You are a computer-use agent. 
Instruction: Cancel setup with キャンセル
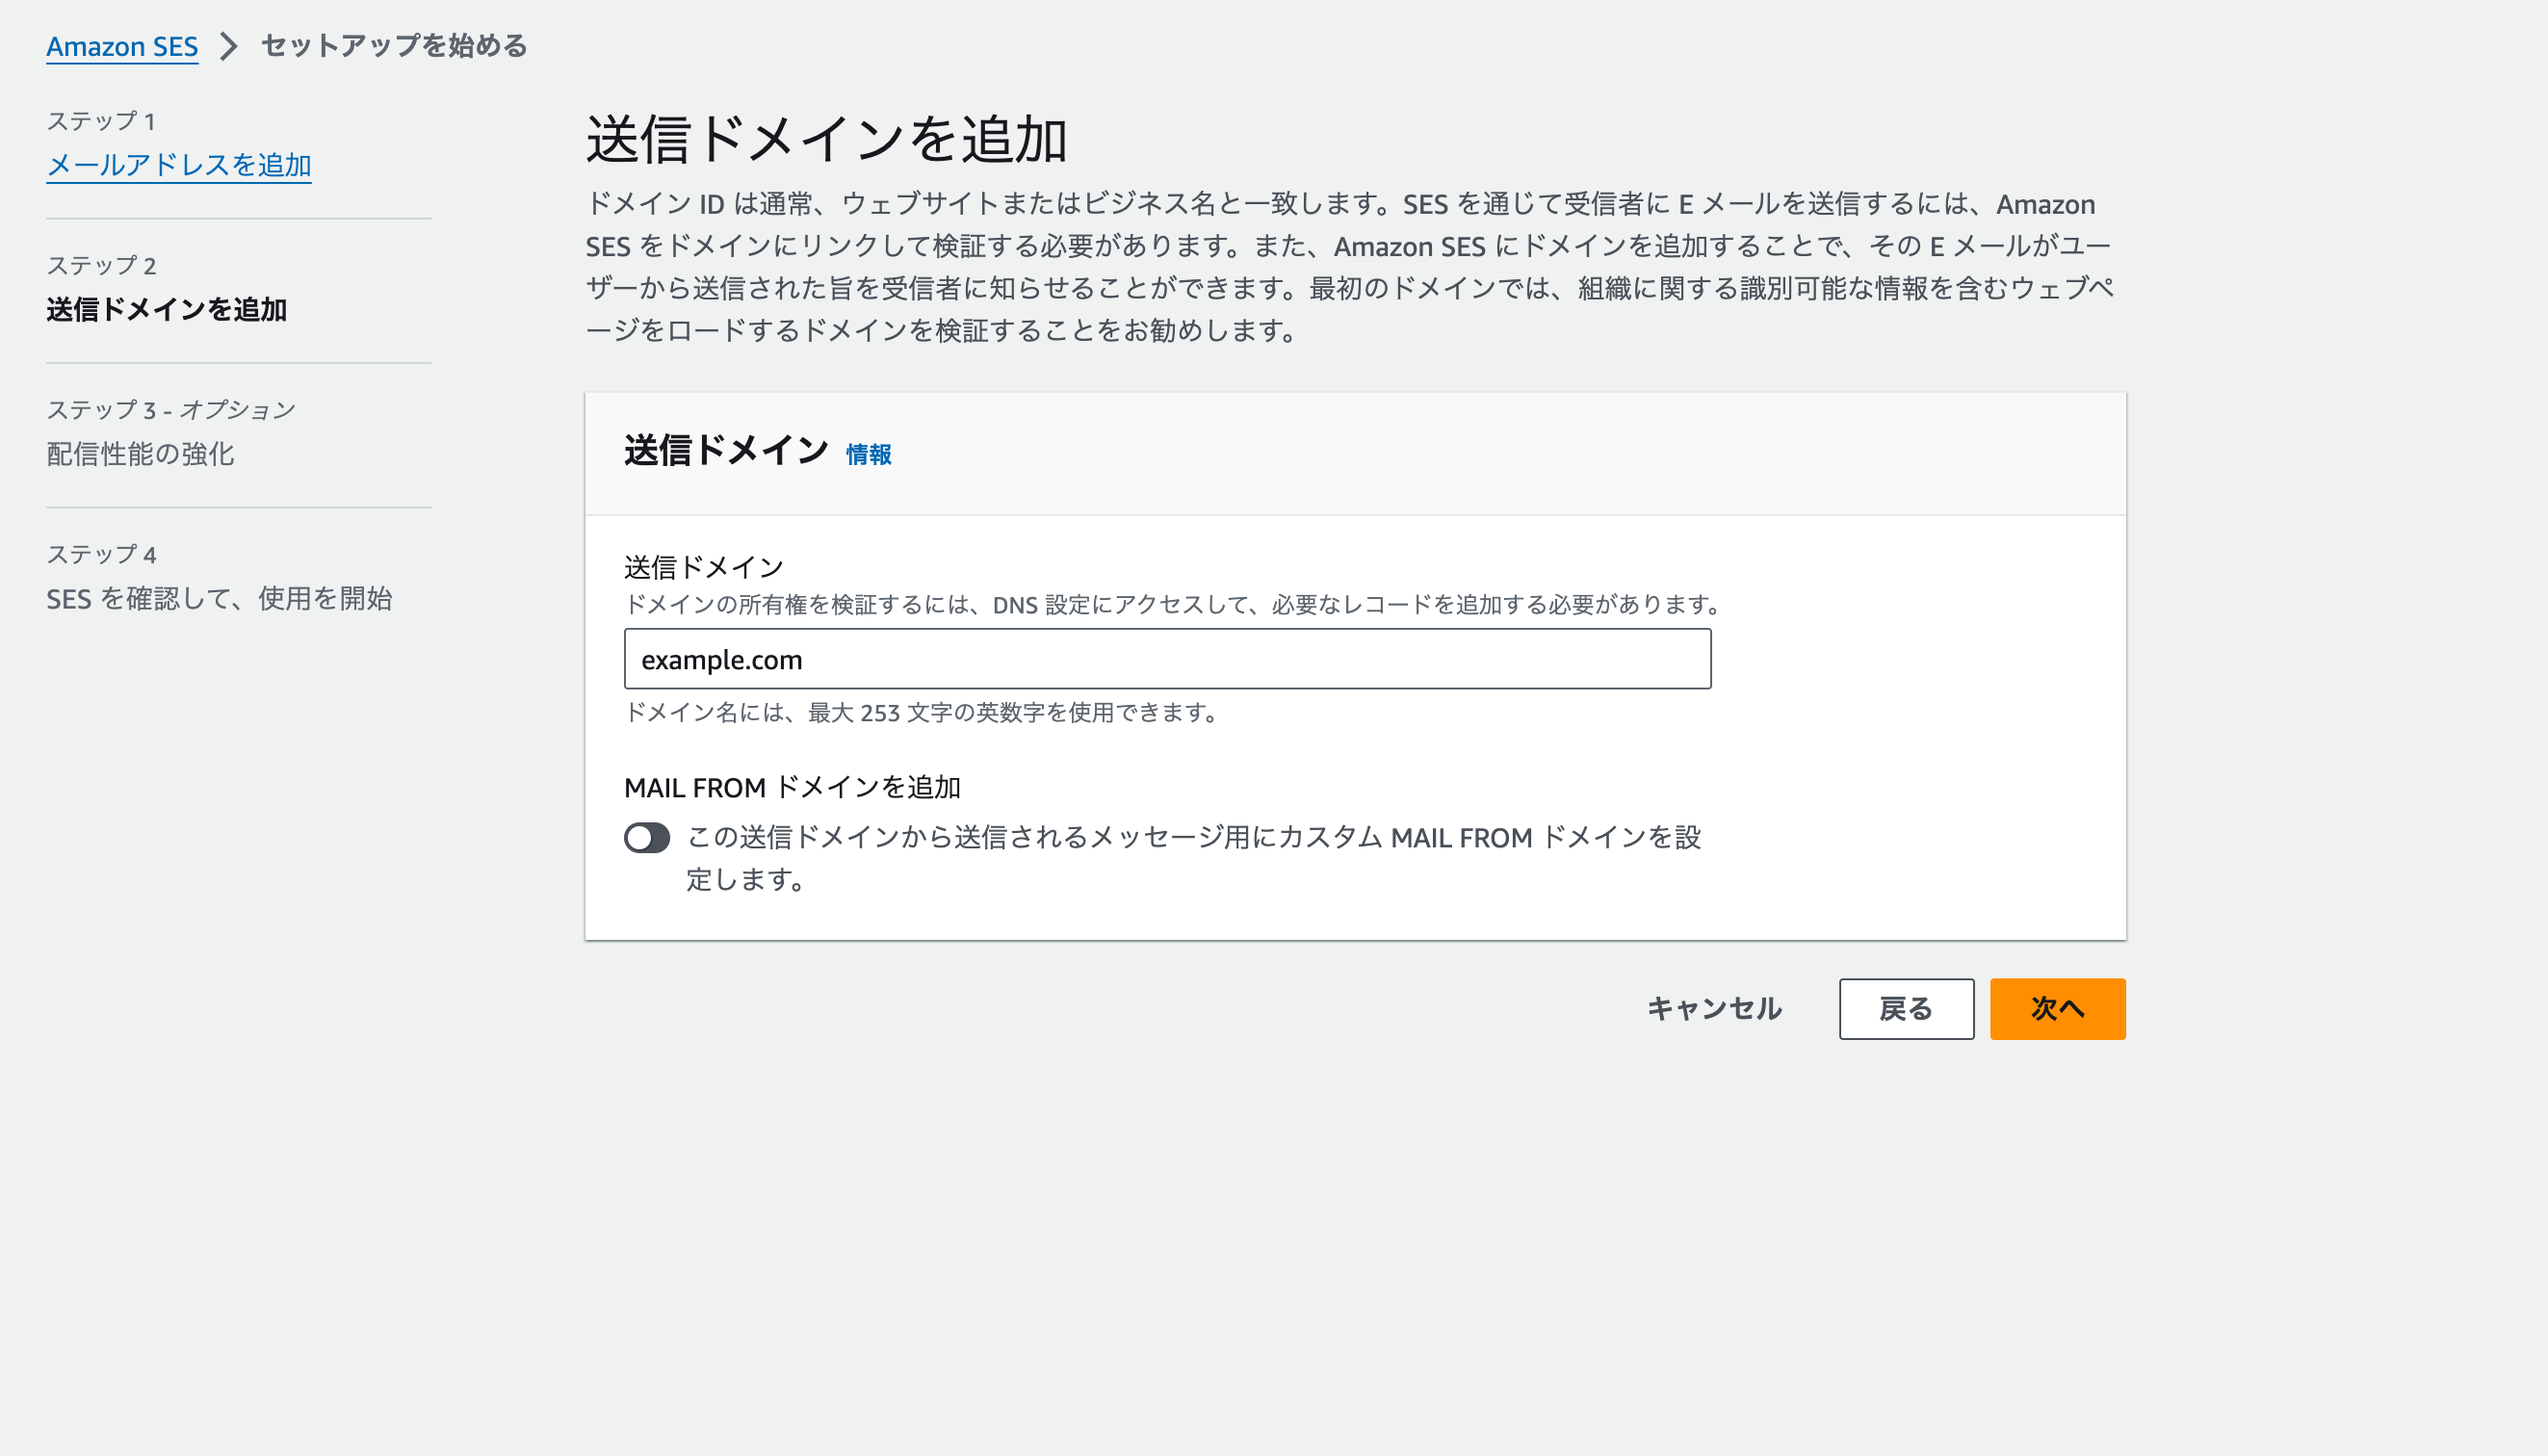click(x=1714, y=1009)
